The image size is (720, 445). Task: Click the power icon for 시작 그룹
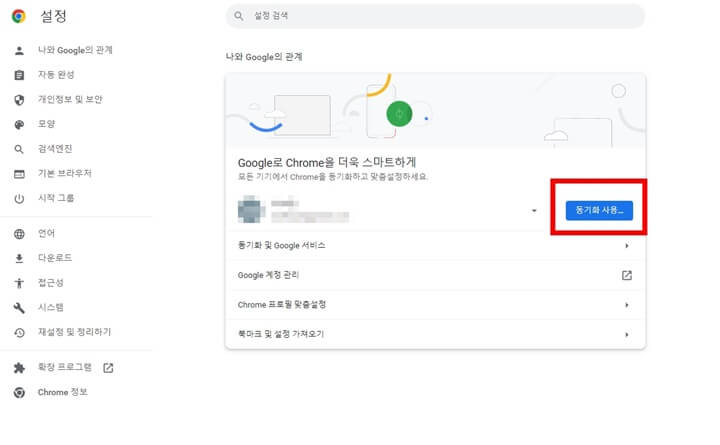click(x=19, y=199)
